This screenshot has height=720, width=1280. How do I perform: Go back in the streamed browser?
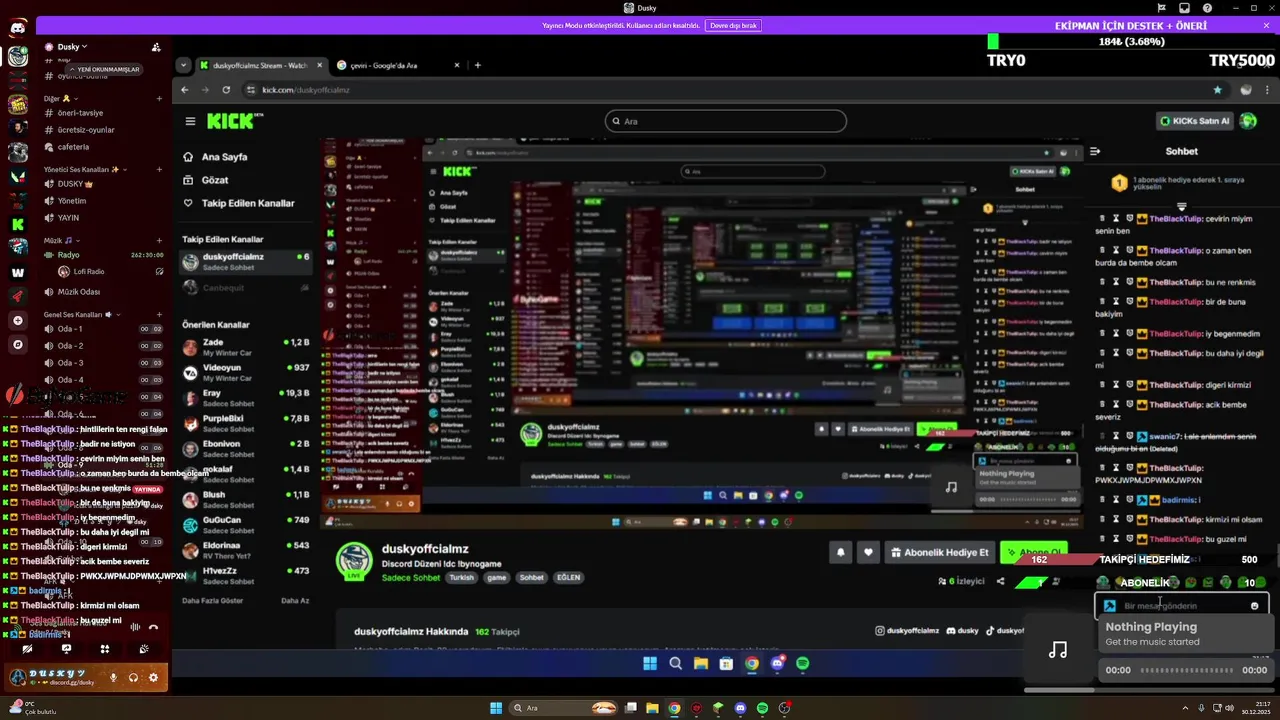pyautogui.click(x=183, y=90)
